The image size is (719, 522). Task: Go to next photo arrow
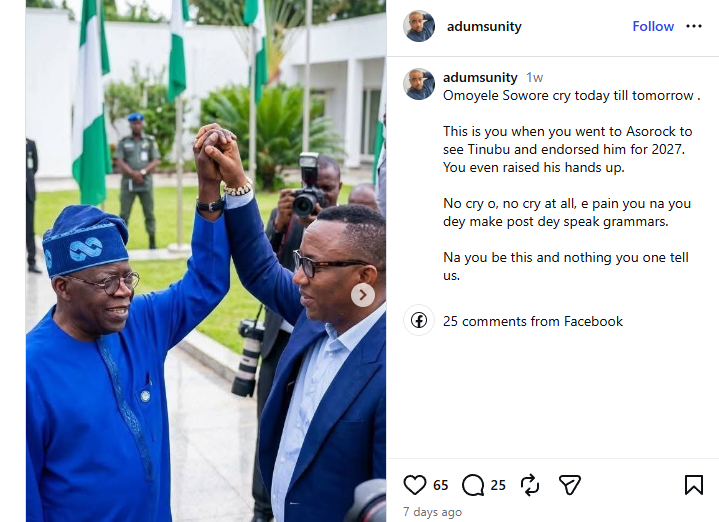pyautogui.click(x=363, y=294)
